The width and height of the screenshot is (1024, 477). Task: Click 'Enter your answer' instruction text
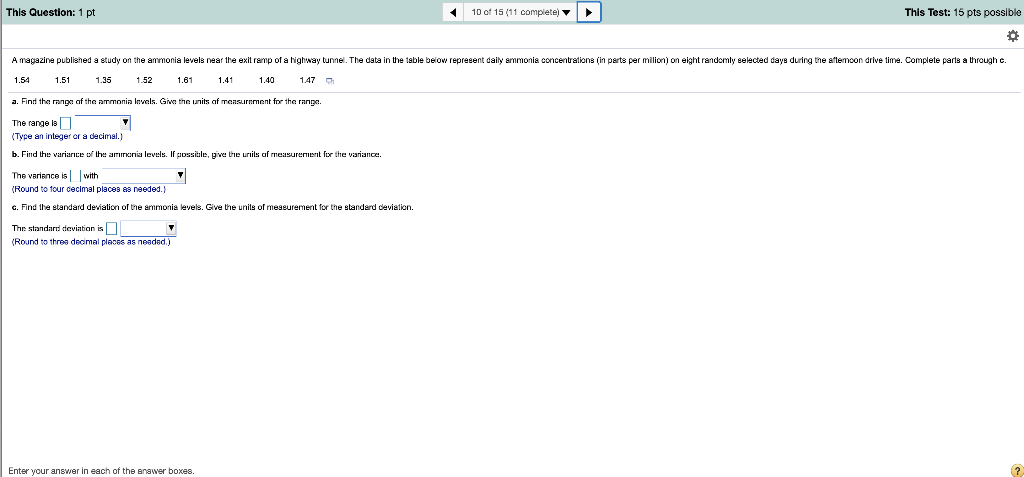tap(101, 470)
